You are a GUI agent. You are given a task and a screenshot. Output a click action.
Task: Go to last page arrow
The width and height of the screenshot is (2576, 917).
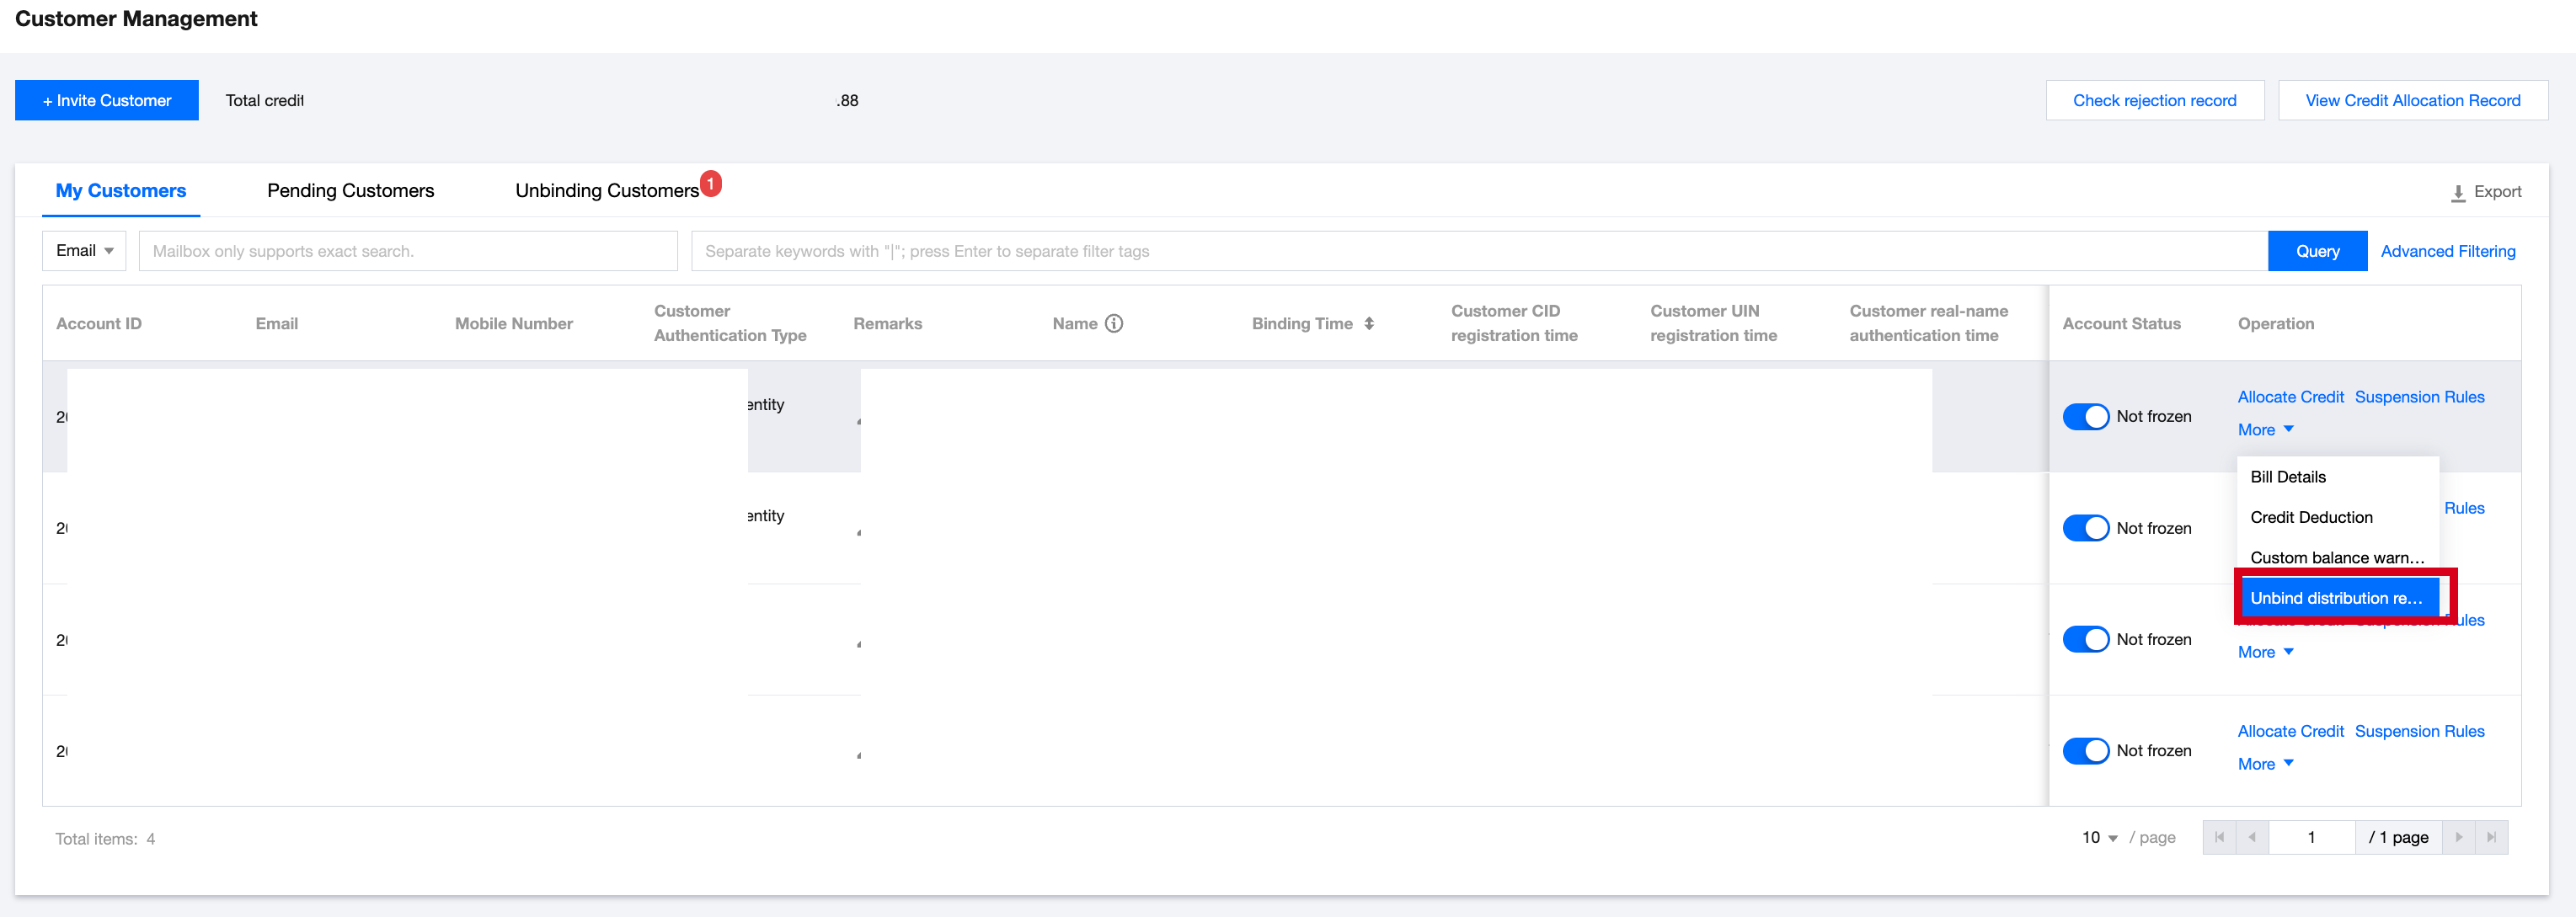coord(2491,838)
